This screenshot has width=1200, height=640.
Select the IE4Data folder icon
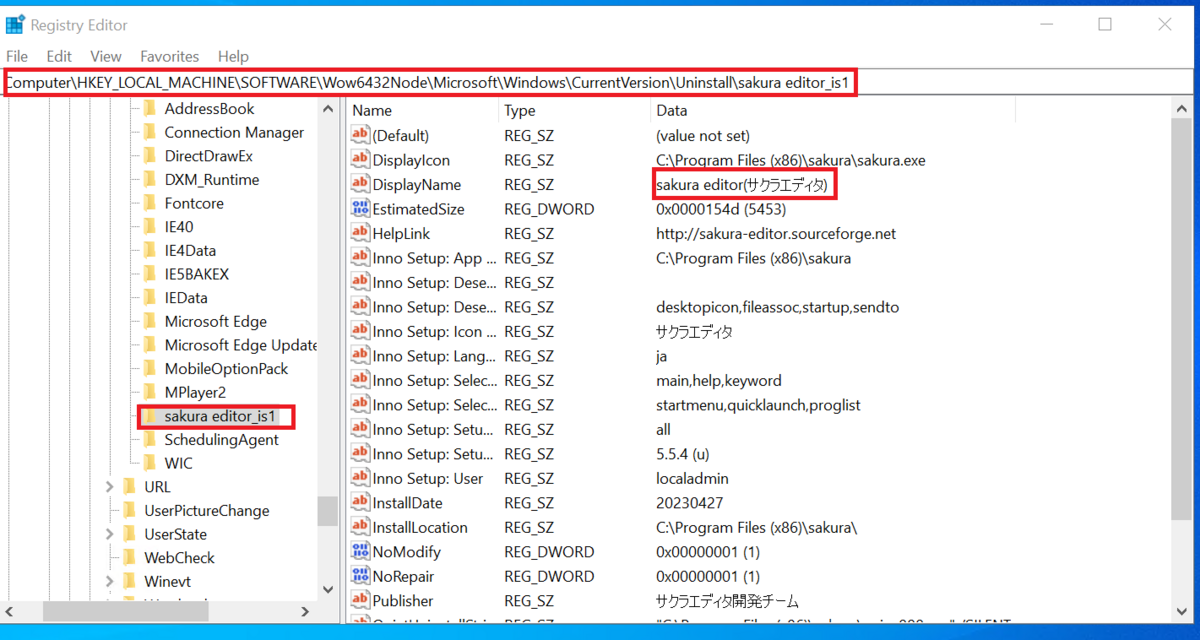tap(150, 251)
